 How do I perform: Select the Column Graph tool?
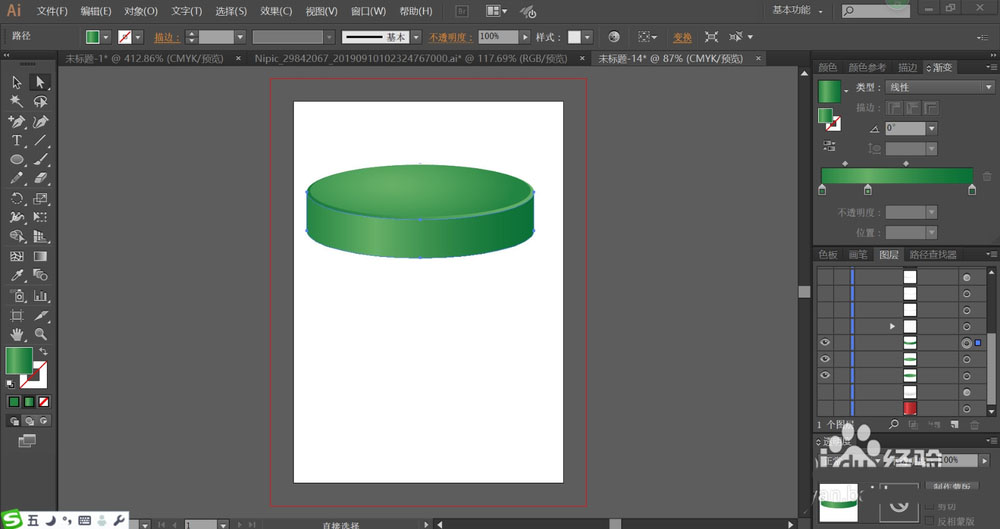(40, 295)
